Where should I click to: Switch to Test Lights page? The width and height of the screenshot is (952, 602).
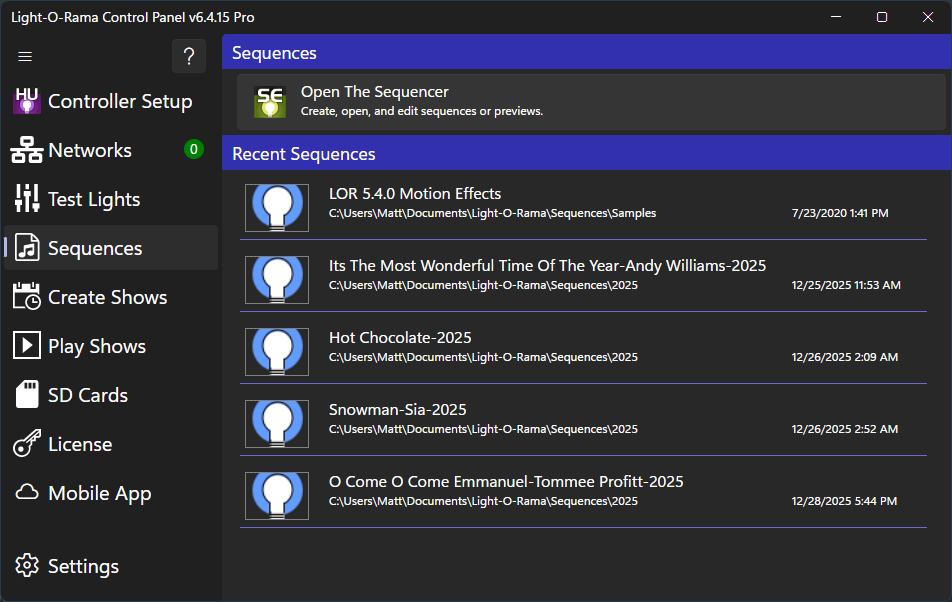pyautogui.click(x=94, y=200)
